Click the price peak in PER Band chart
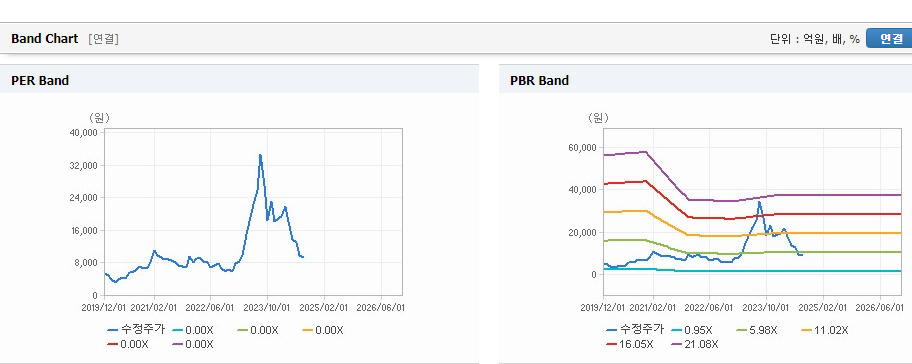 (x=260, y=155)
